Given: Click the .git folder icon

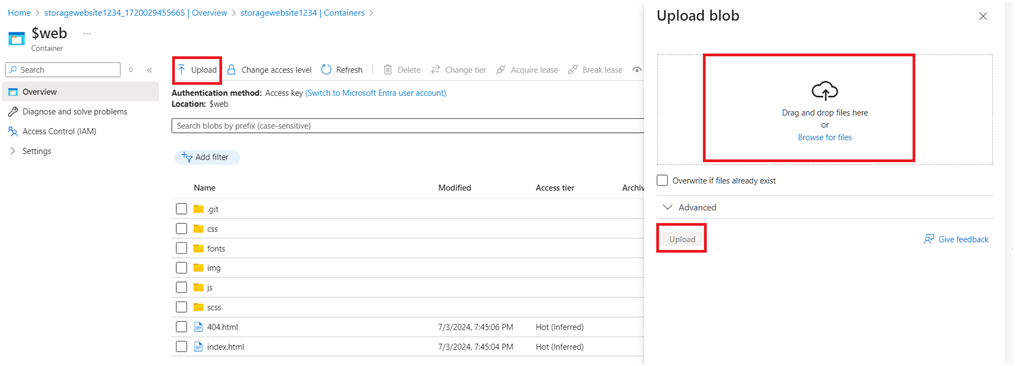Looking at the screenshot, I should coord(198,209).
